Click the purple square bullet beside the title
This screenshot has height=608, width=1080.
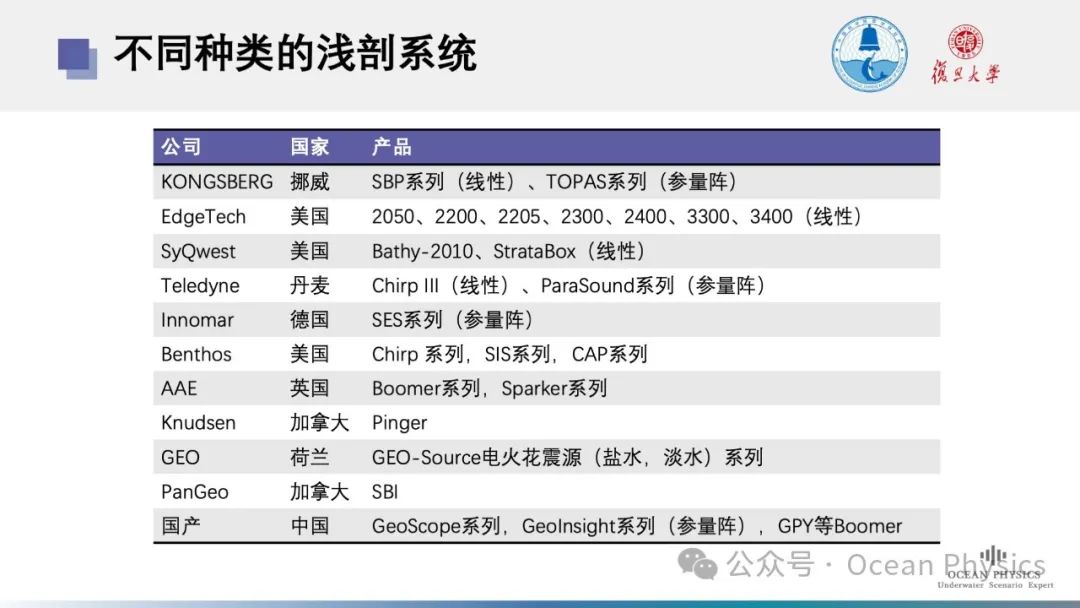pyautogui.click(x=77, y=57)
